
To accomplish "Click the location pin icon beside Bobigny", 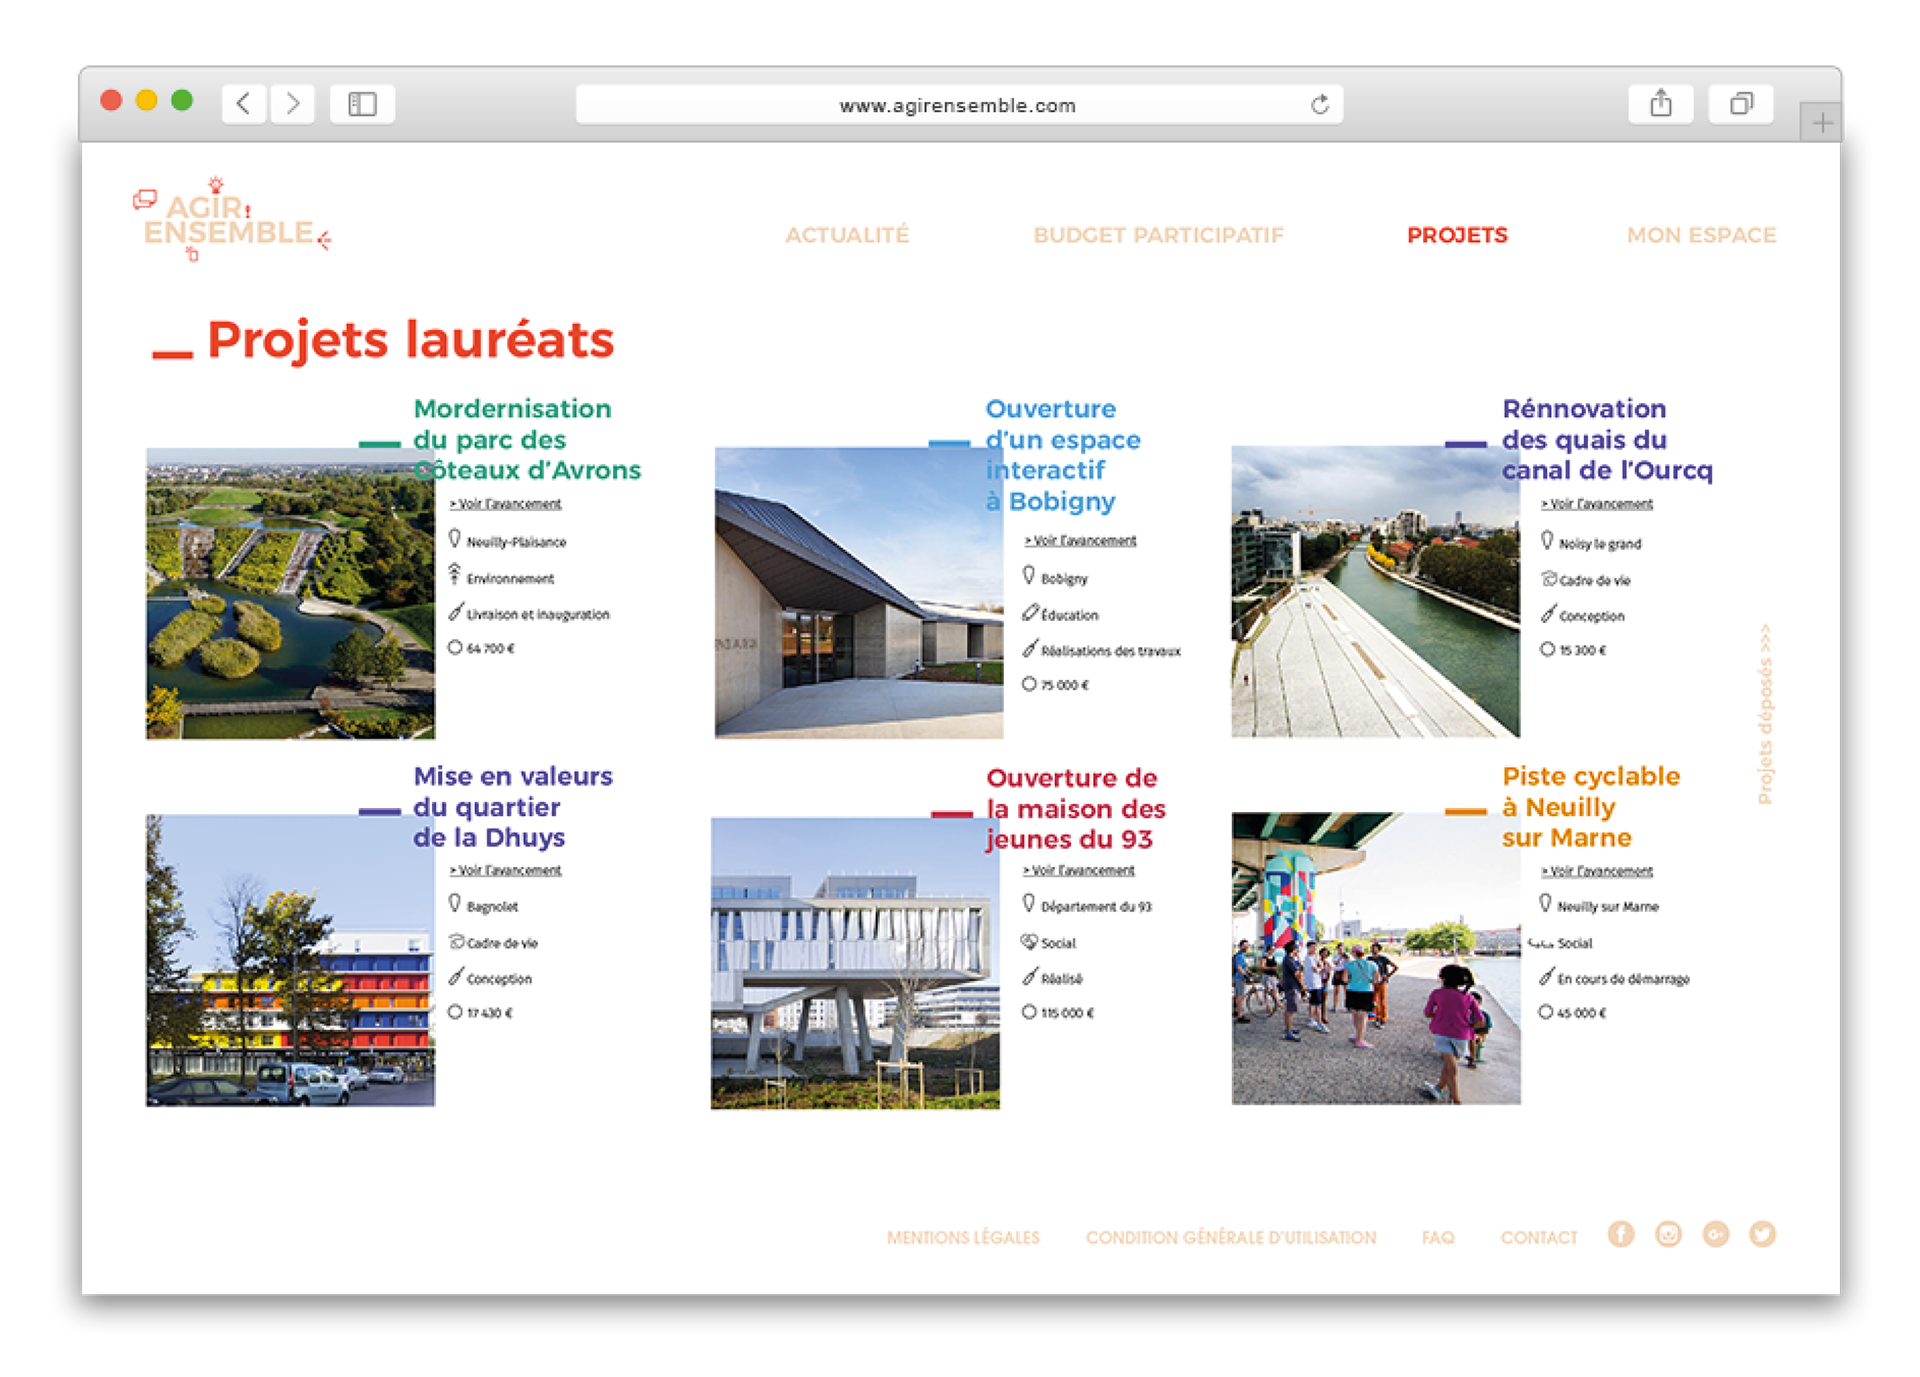I will [1029, 575].
